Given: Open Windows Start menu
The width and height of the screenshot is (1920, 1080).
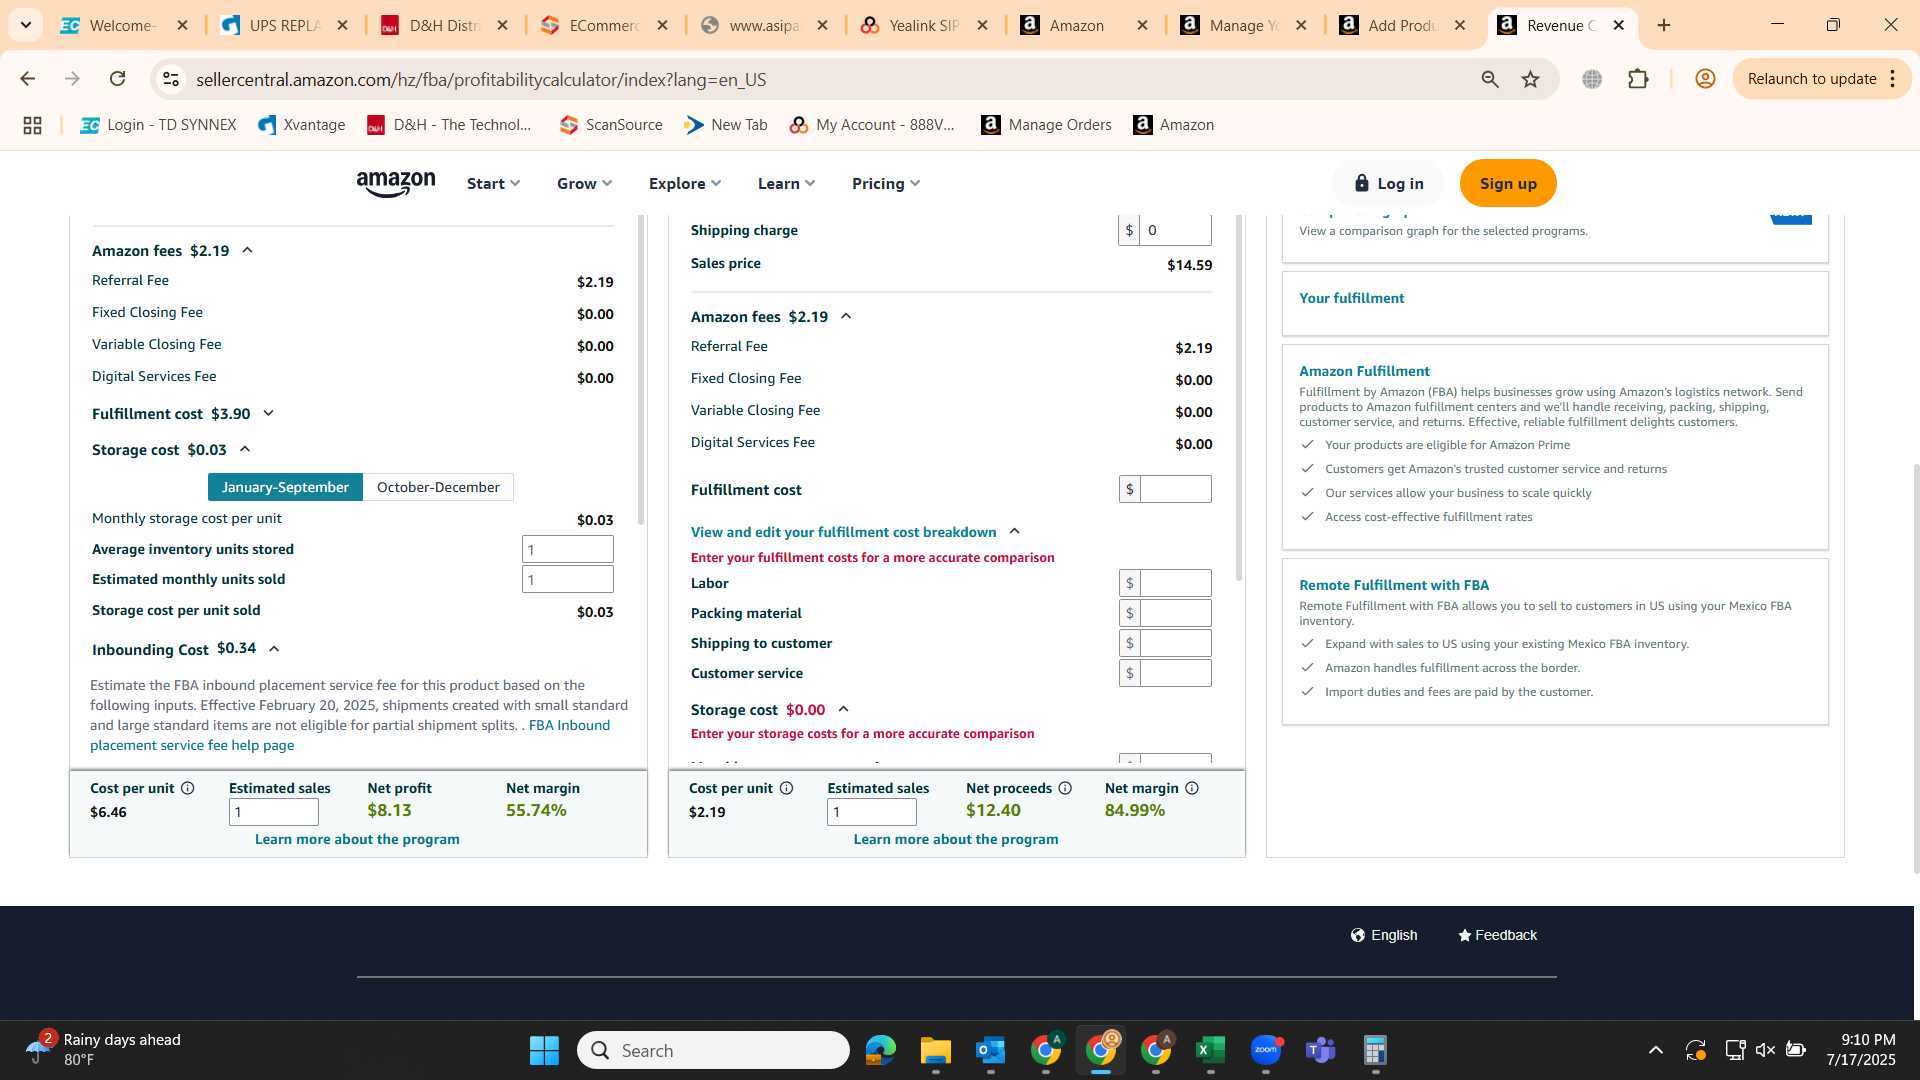Looking at the screenshot, I should click(544, 1050).
